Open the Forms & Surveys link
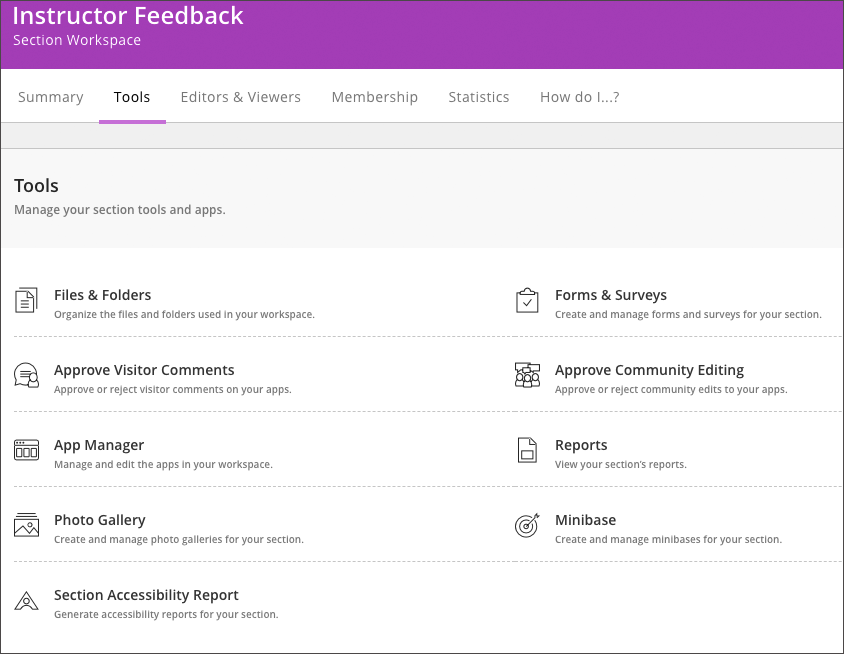 [x=610, y=295]
